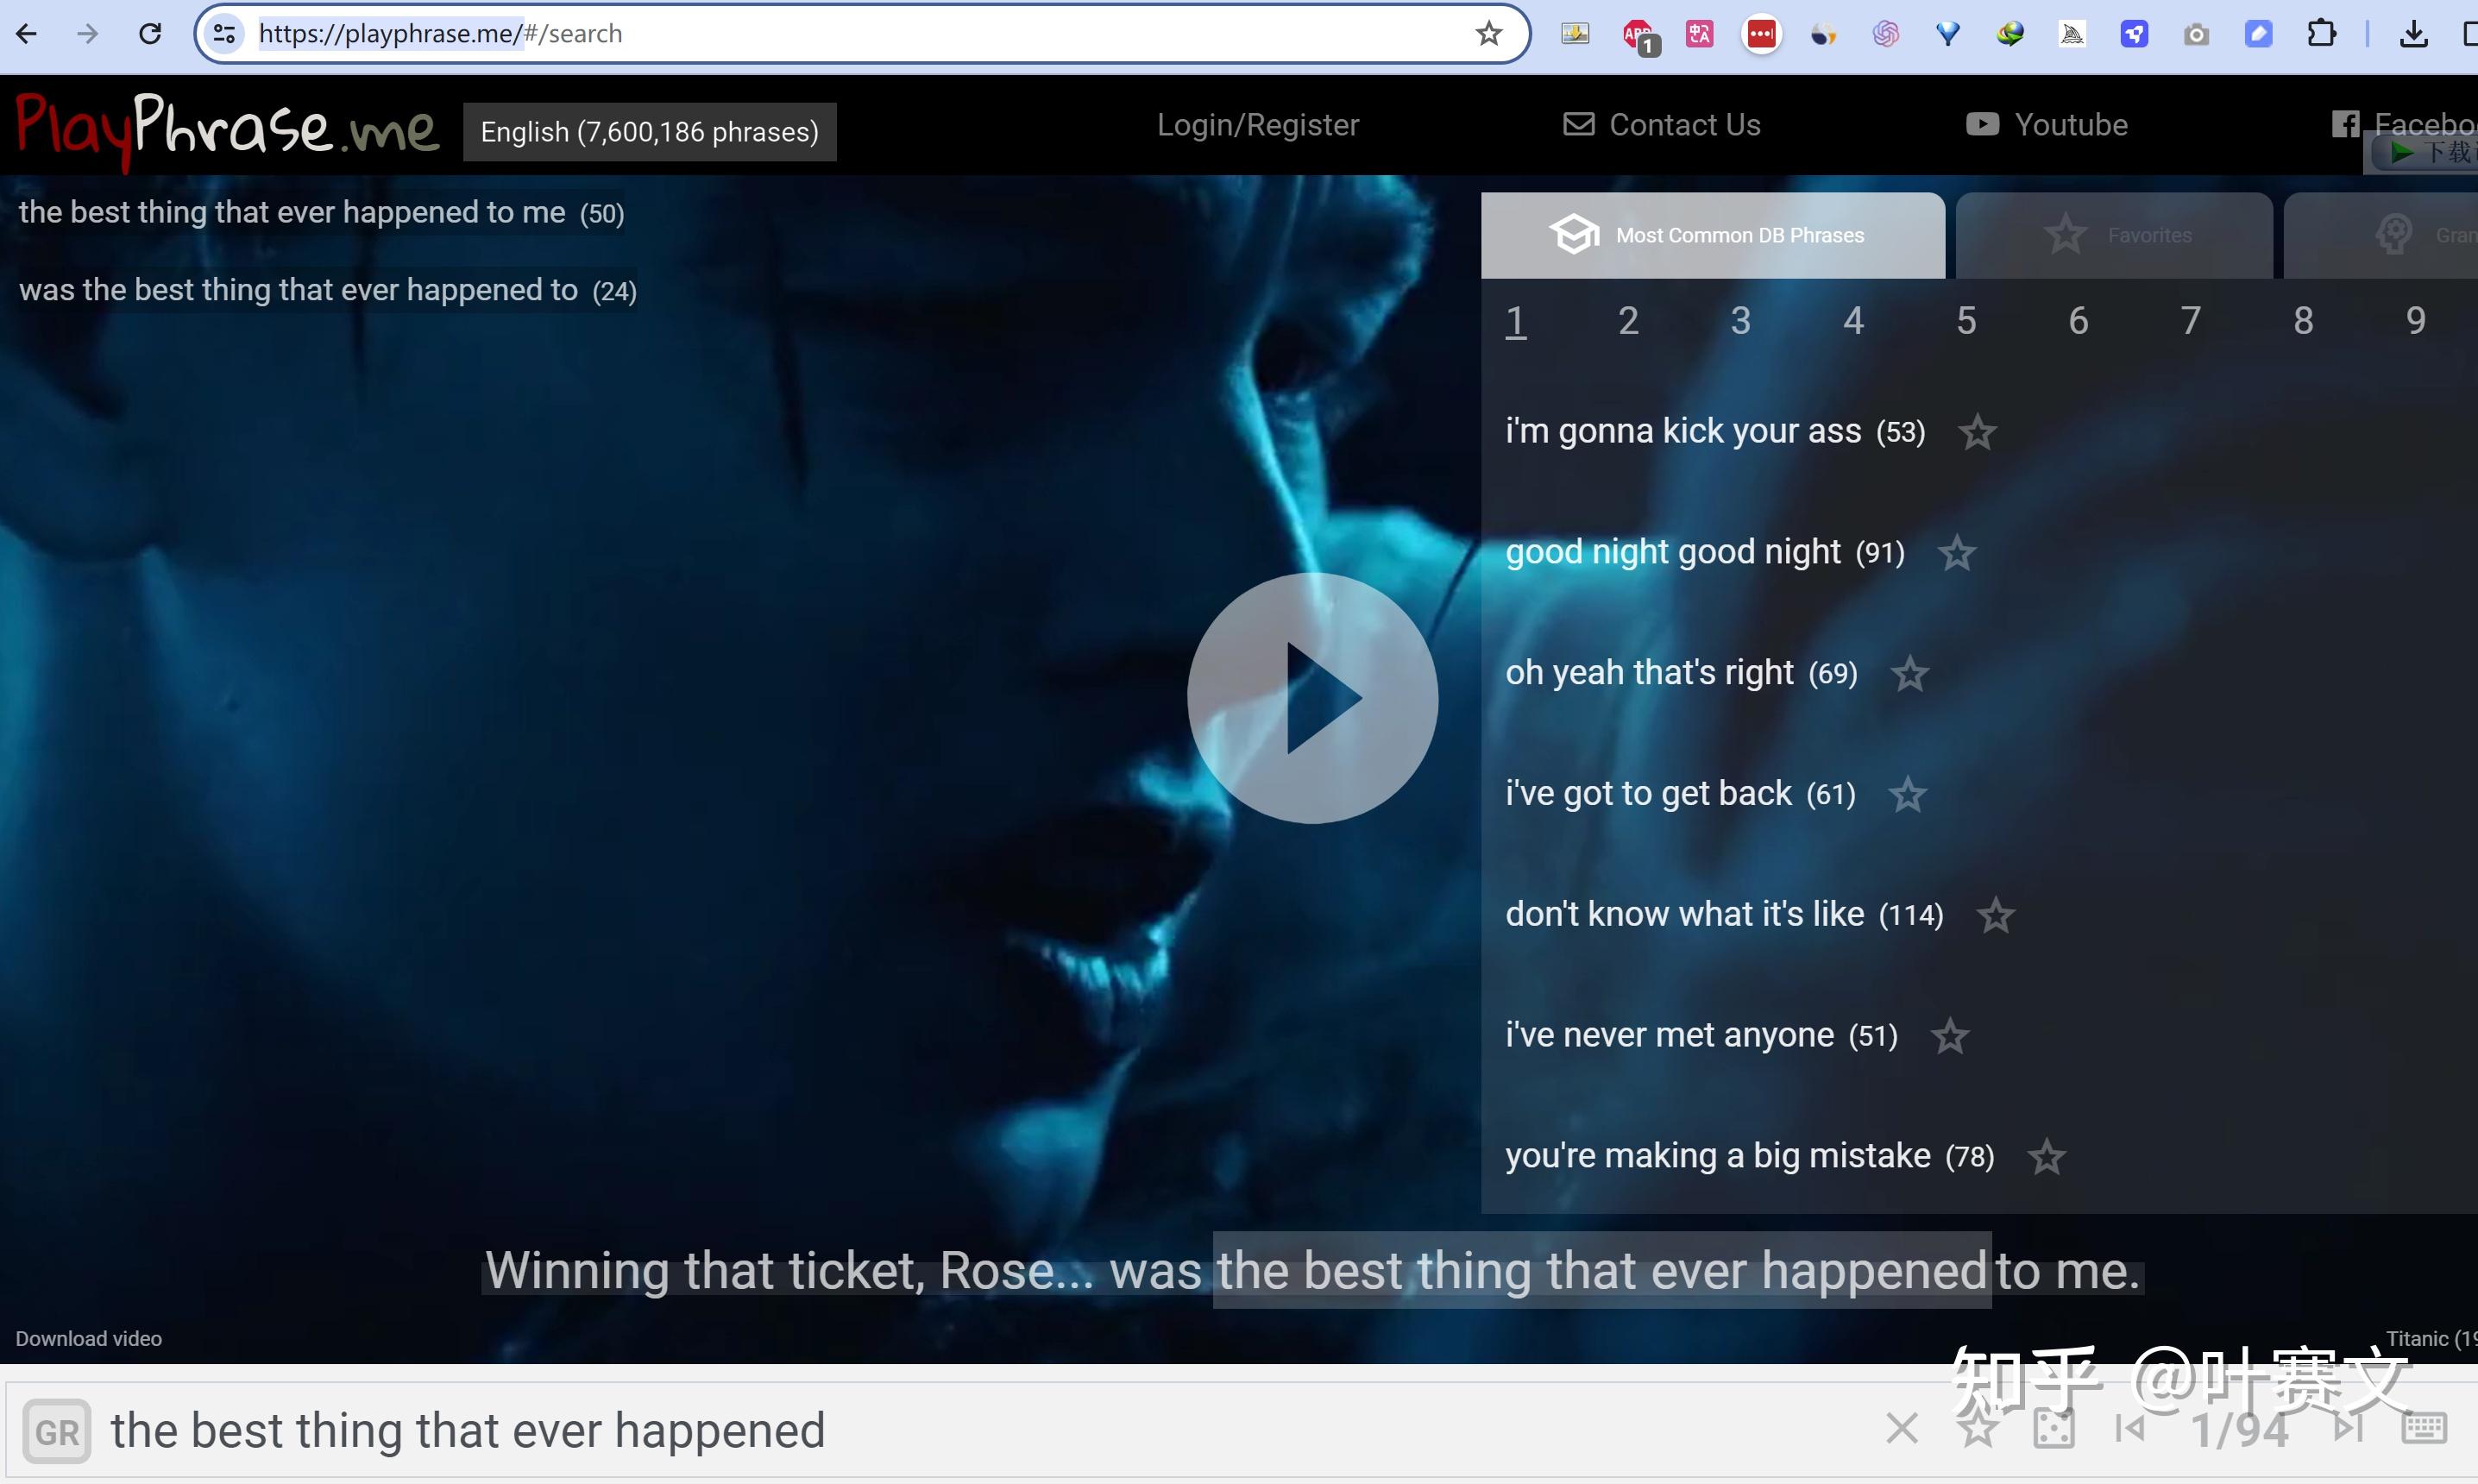Click the random phrase dice icon

pyautogui.click(x=2054, y=1429)
